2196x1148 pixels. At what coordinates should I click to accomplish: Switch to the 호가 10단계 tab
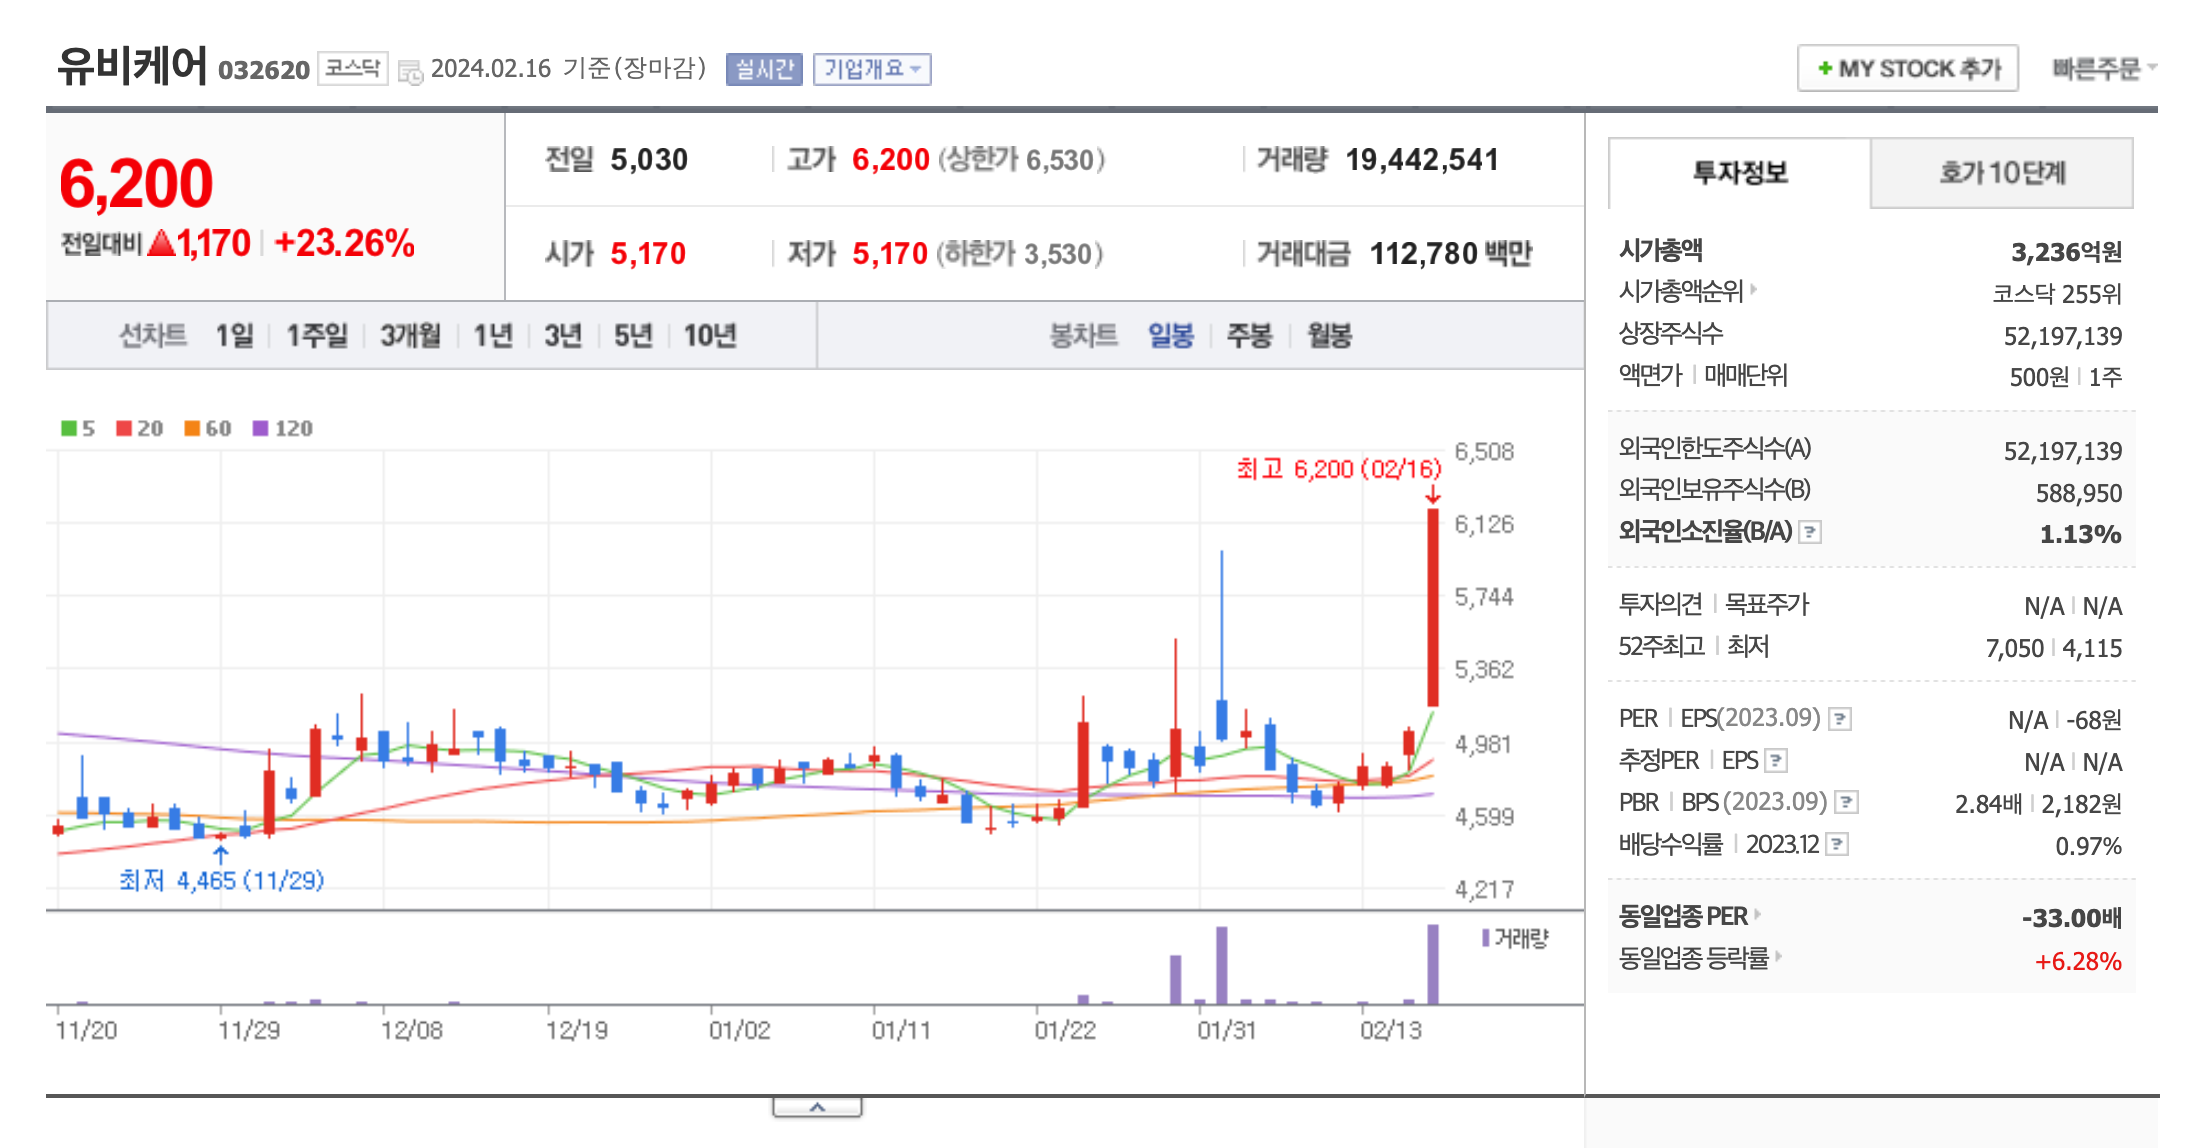tap(2003, 172)
